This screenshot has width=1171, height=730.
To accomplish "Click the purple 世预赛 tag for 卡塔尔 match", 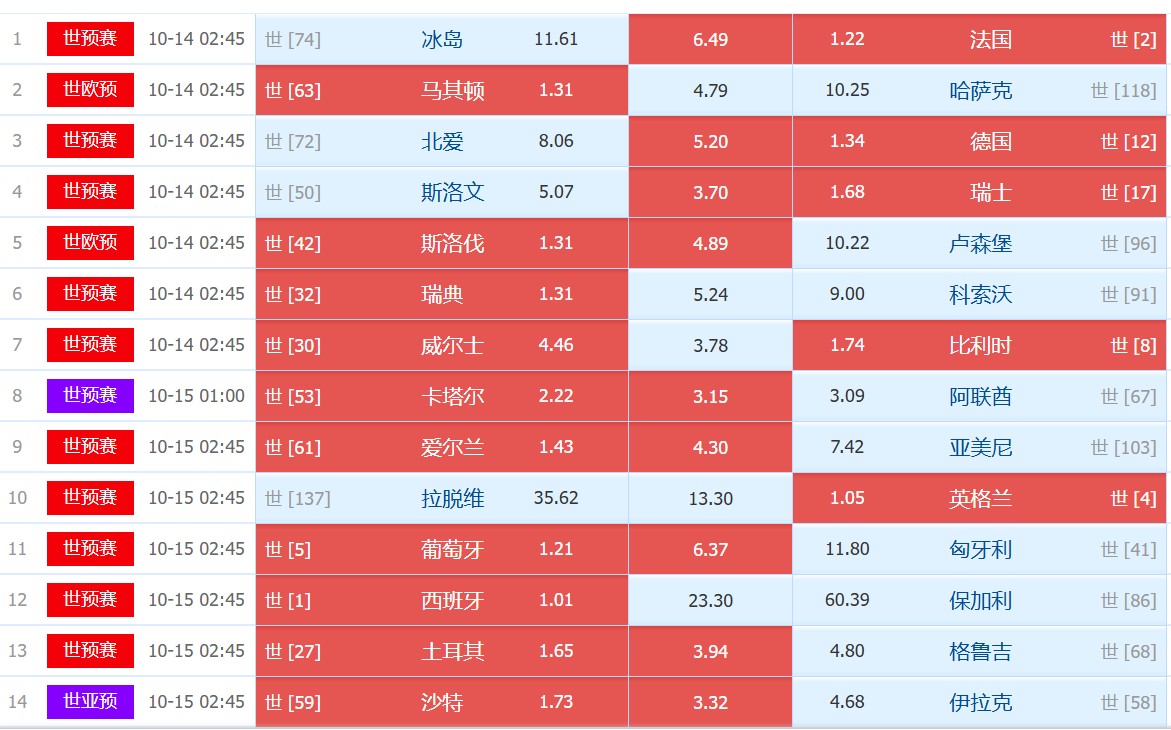I will (x=90, y=396).
